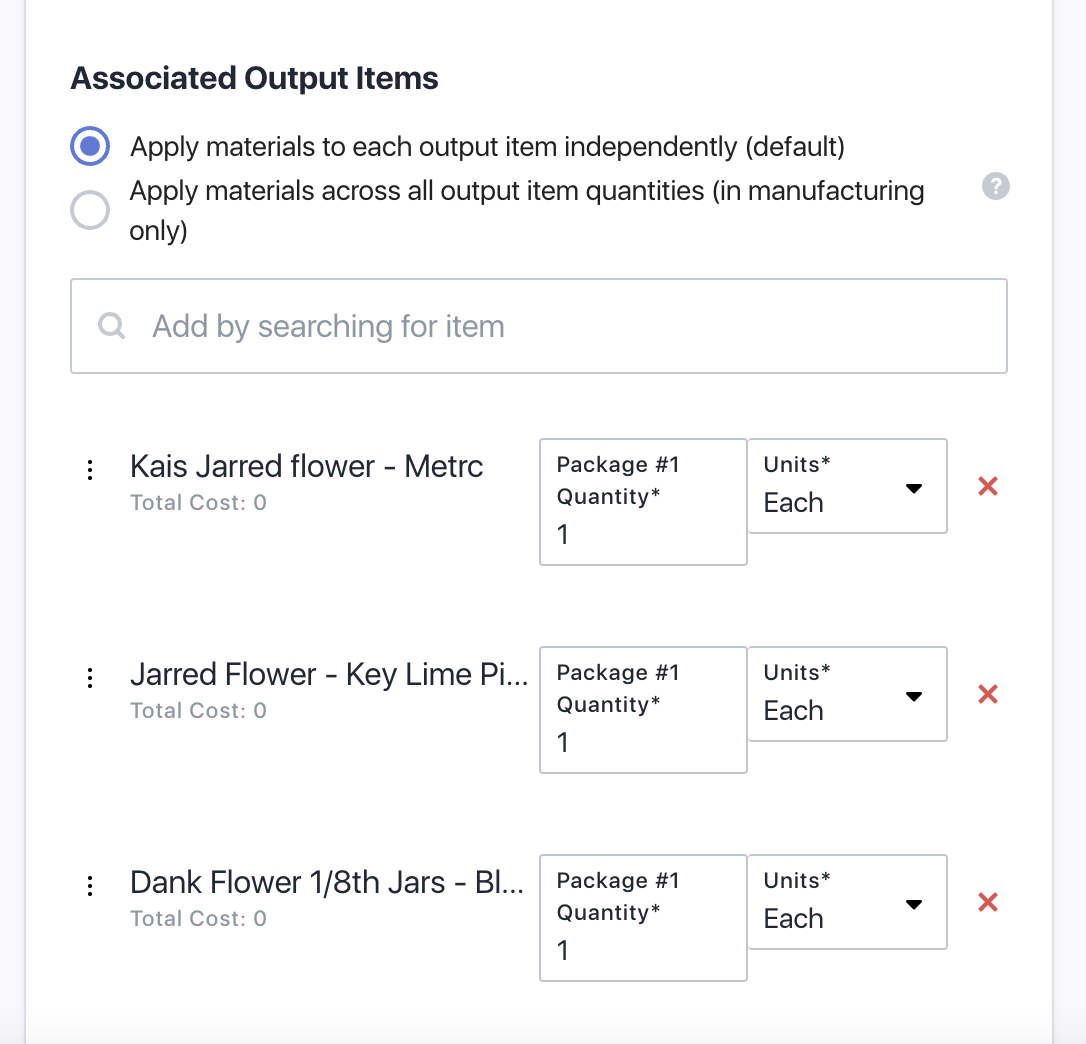Select apply materials across all output item quantities
Screen dimensions: 1086x1044
pos(90,211)
